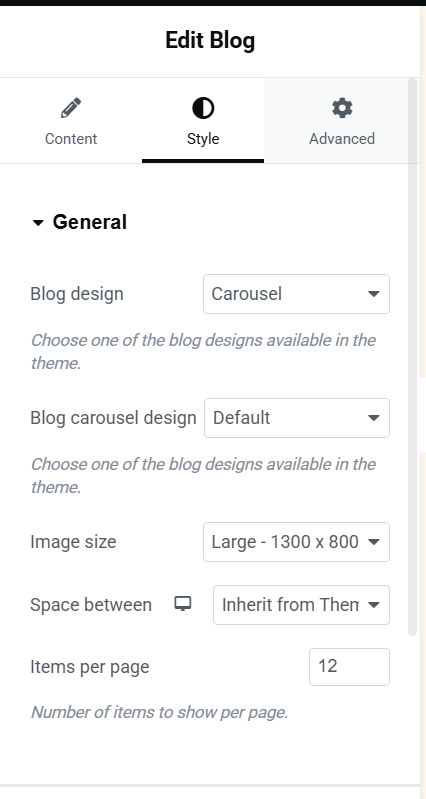The width and height of the screenshot is (426, 799).
Task: Click the panel vertical scrollbar
Action: point(413,357)
